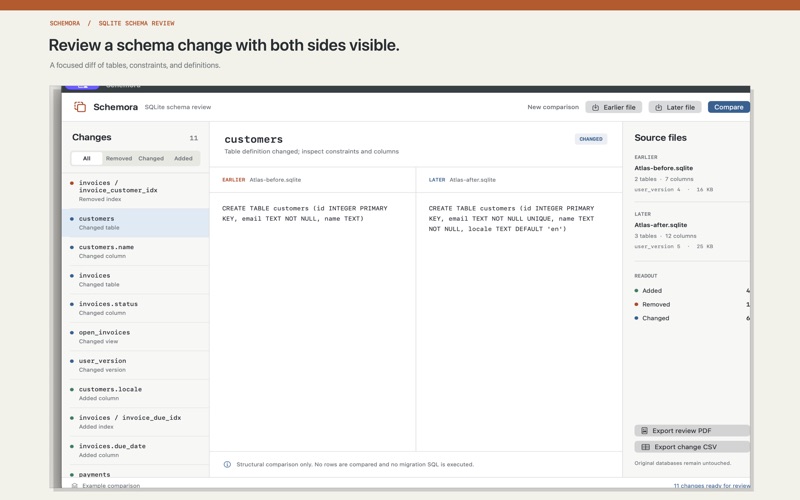Click 'Original databases remain untouched' note

pyautogui.click(x=682, y=463)
